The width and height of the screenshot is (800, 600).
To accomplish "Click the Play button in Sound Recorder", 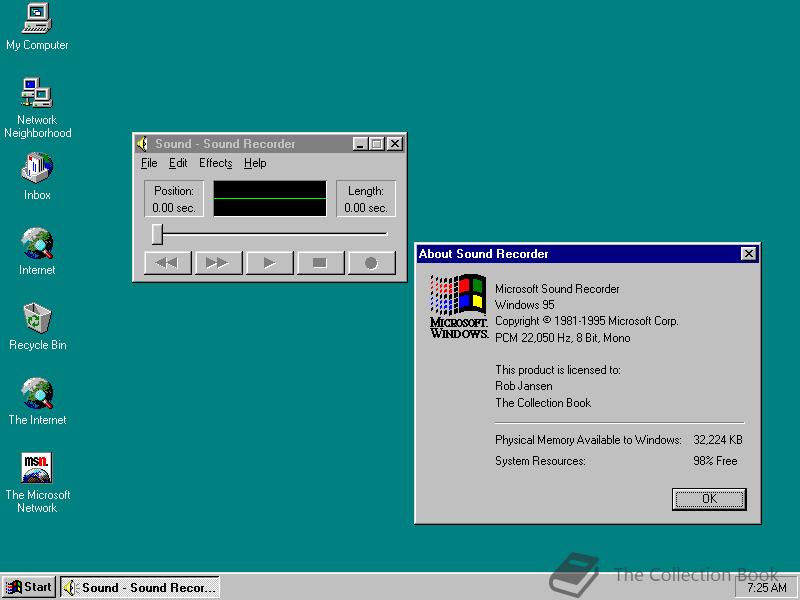I will pos(269,263).
